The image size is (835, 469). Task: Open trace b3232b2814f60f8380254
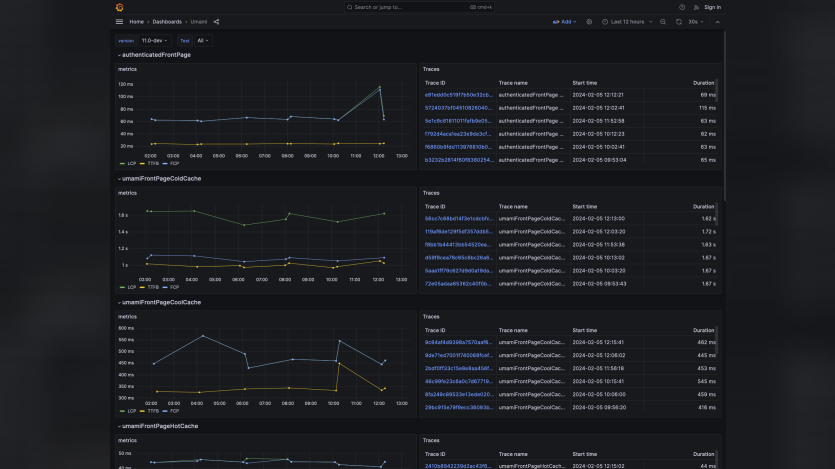[x=459, y=160]
